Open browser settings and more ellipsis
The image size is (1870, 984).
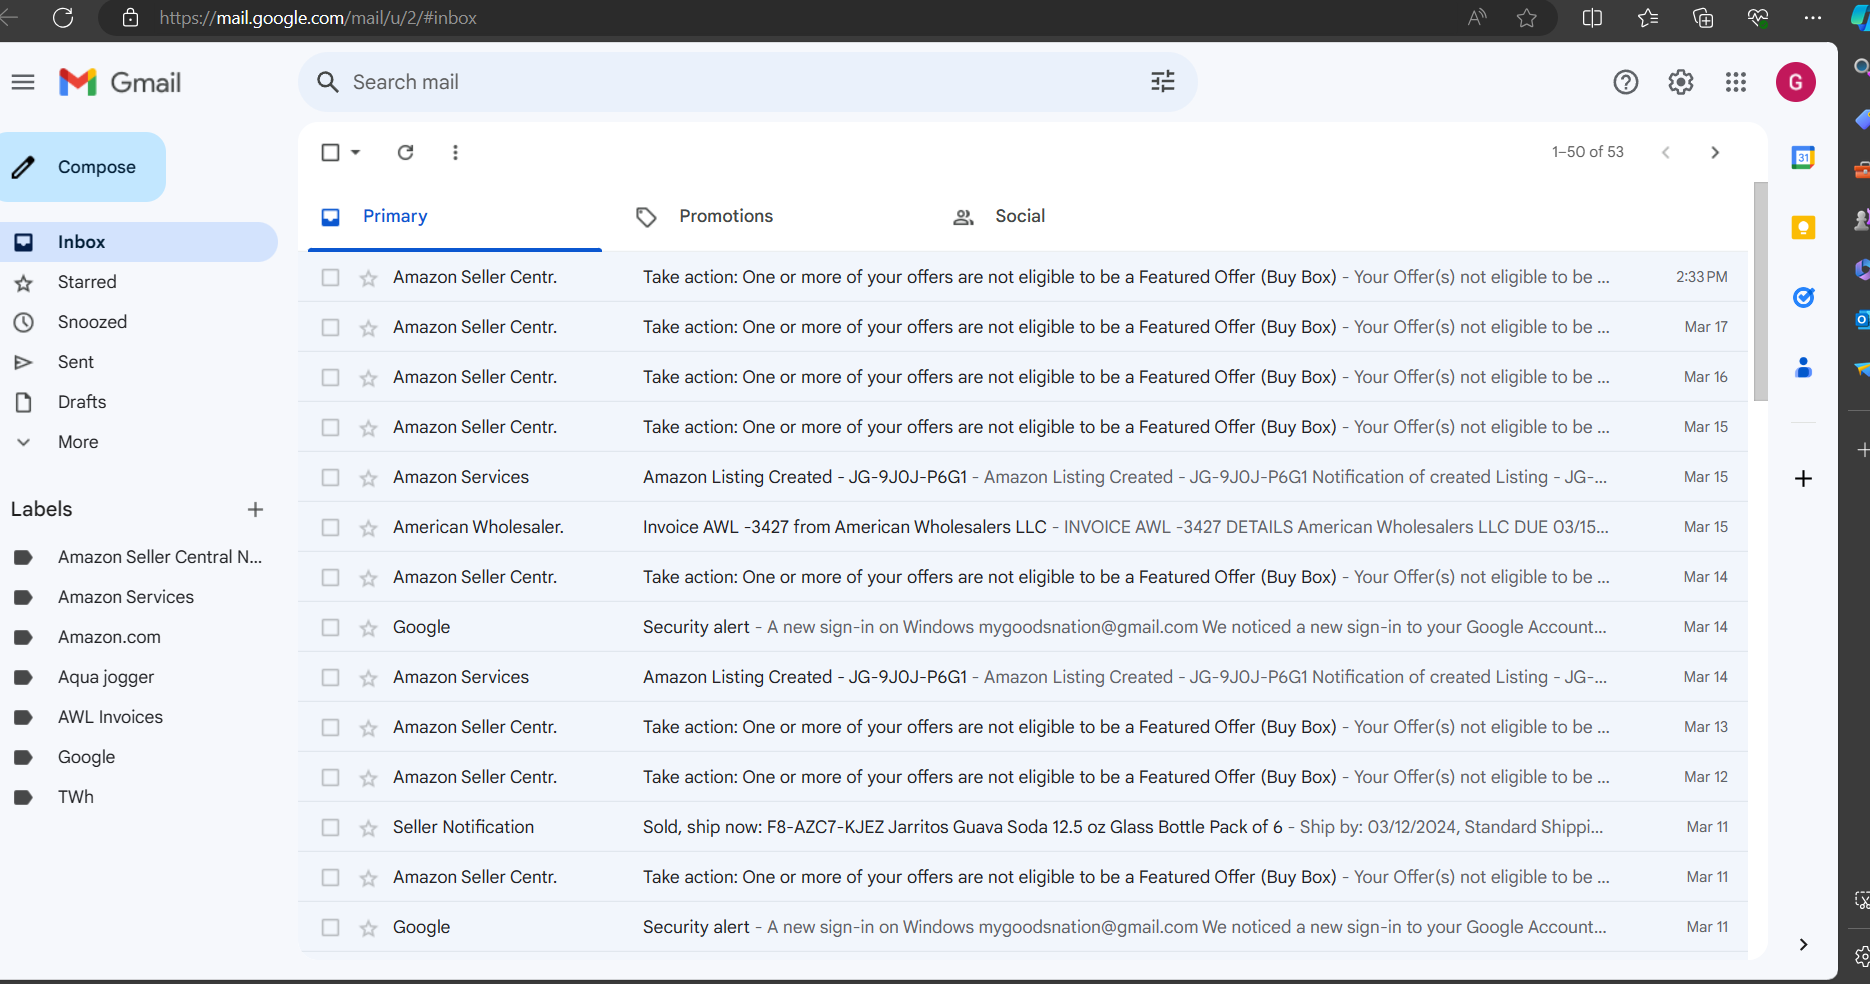(1812, 18)
